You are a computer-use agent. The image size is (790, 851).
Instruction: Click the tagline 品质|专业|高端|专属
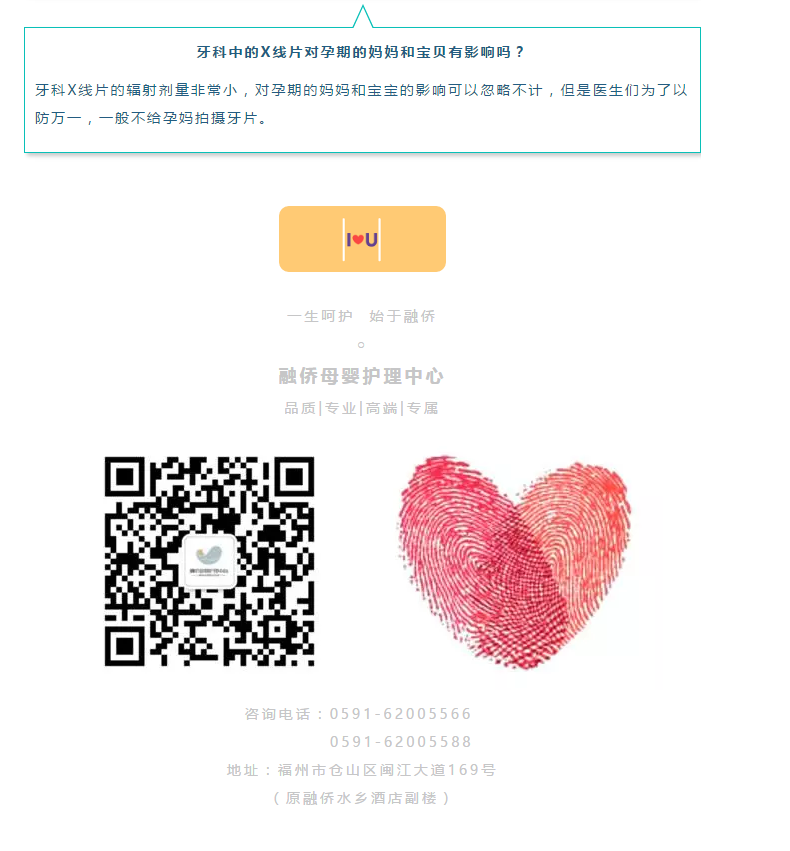361,408
